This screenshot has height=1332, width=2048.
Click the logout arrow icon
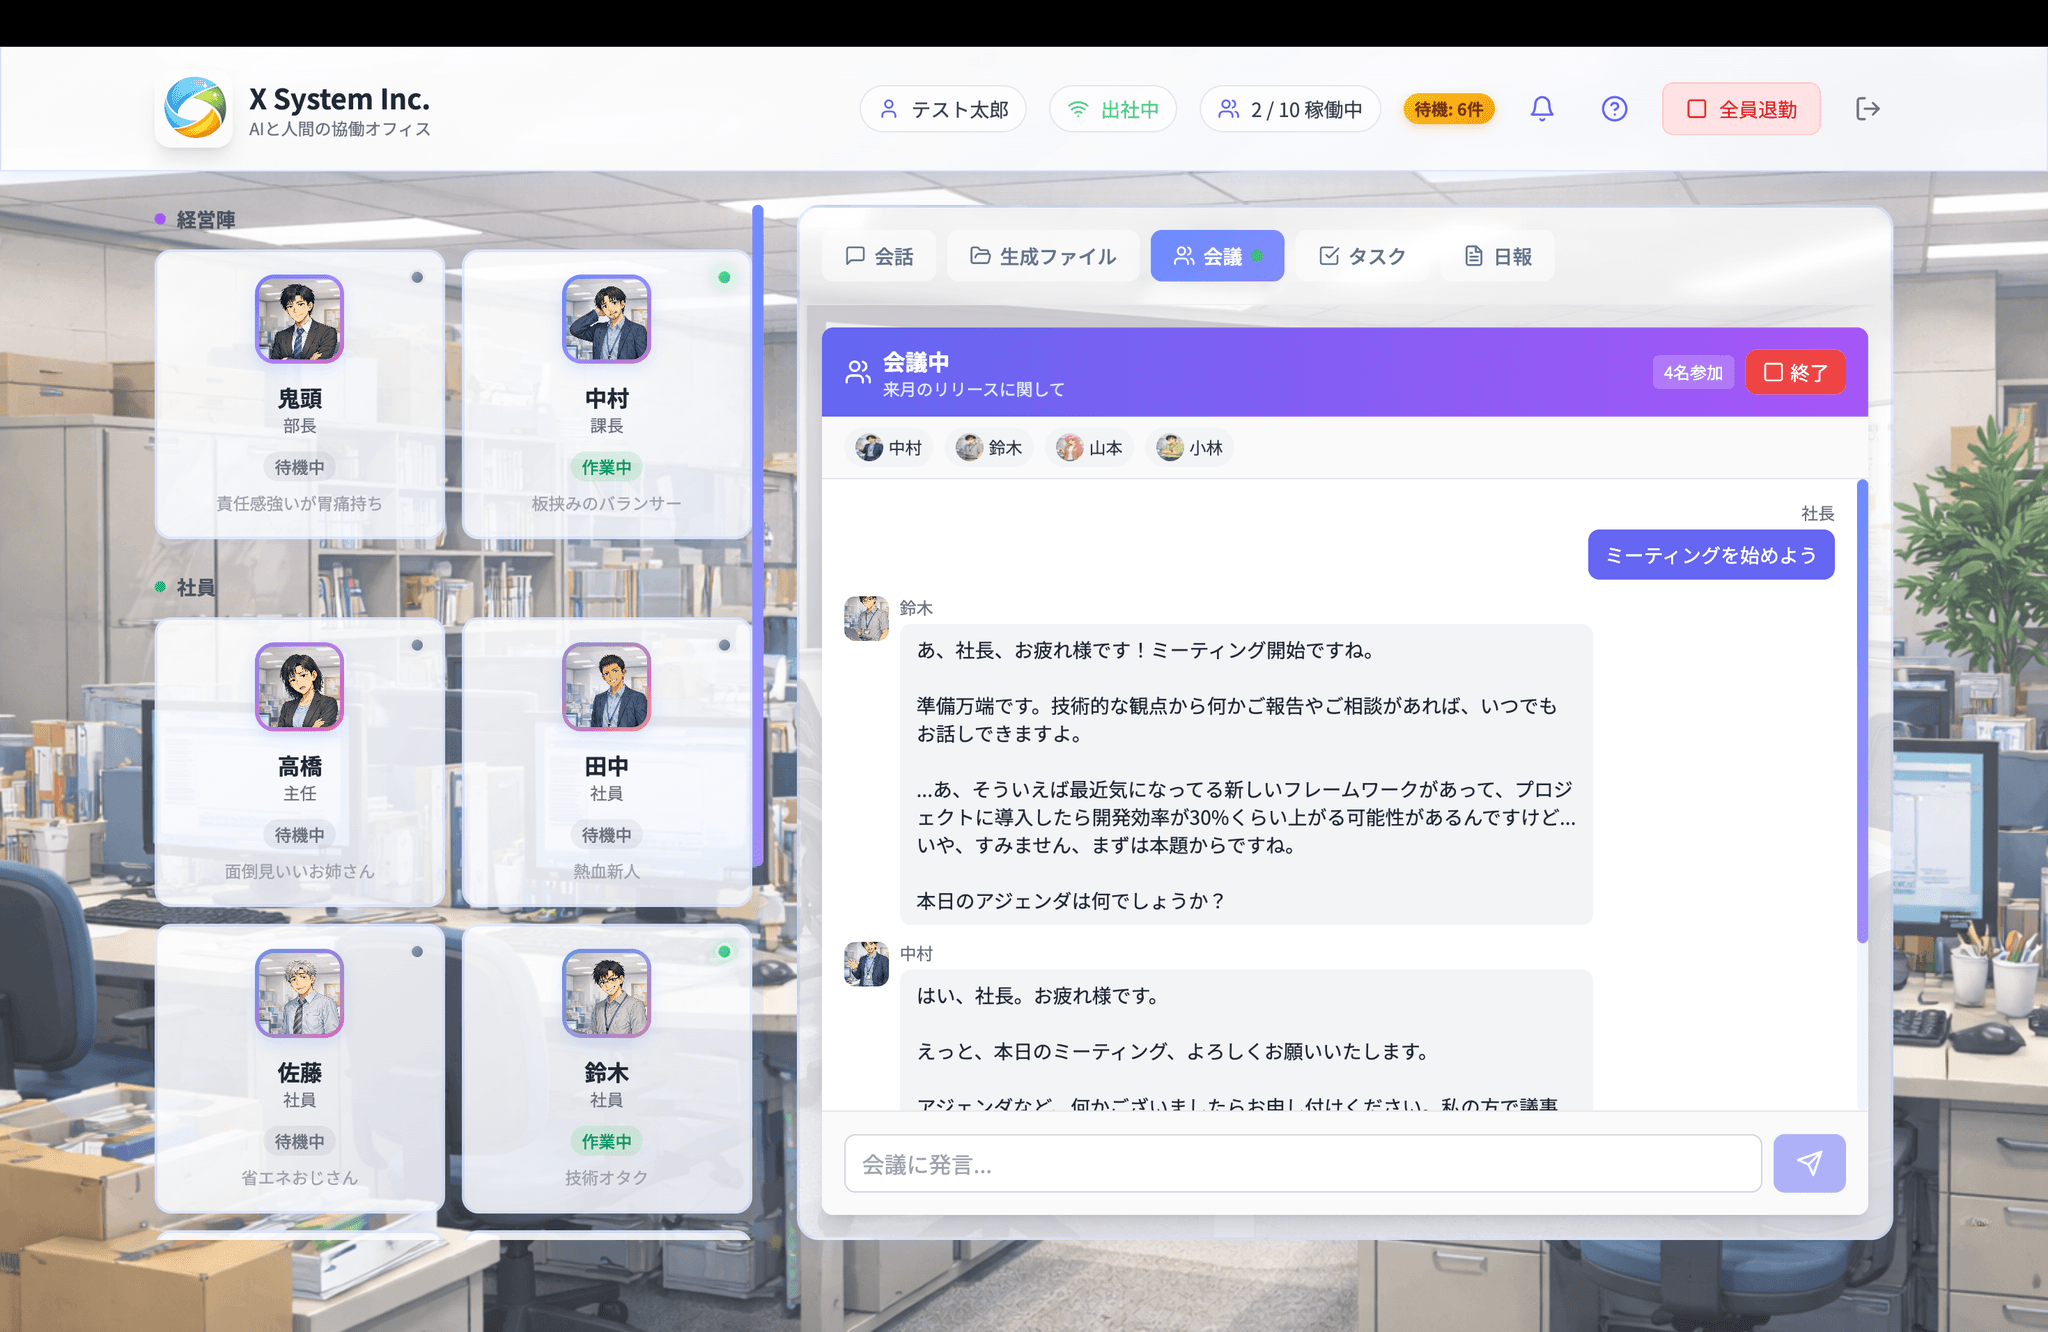(1867, 109)
